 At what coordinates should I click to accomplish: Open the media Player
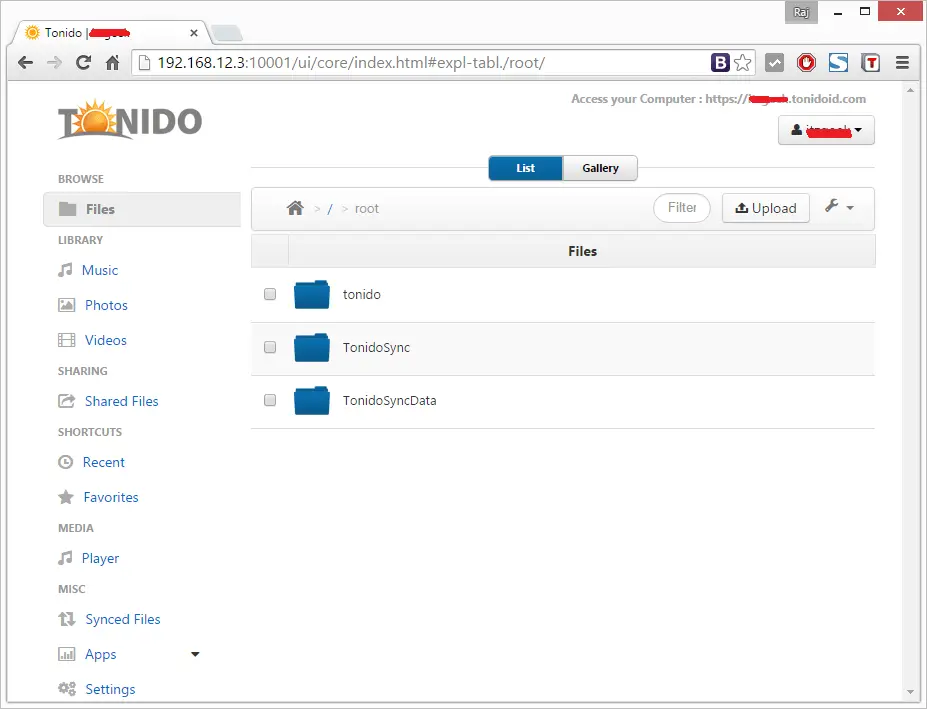click(101, 558)
